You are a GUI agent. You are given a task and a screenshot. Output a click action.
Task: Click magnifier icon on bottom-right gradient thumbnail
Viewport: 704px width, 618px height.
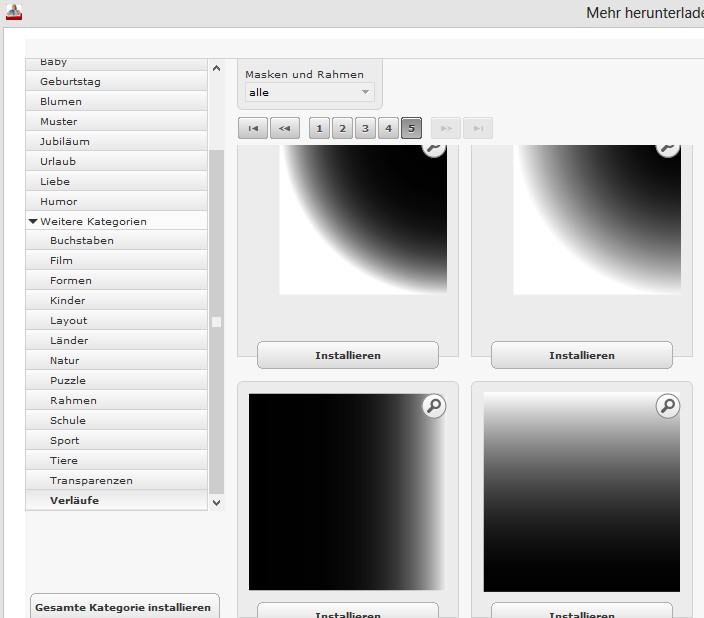click(667, 406)
